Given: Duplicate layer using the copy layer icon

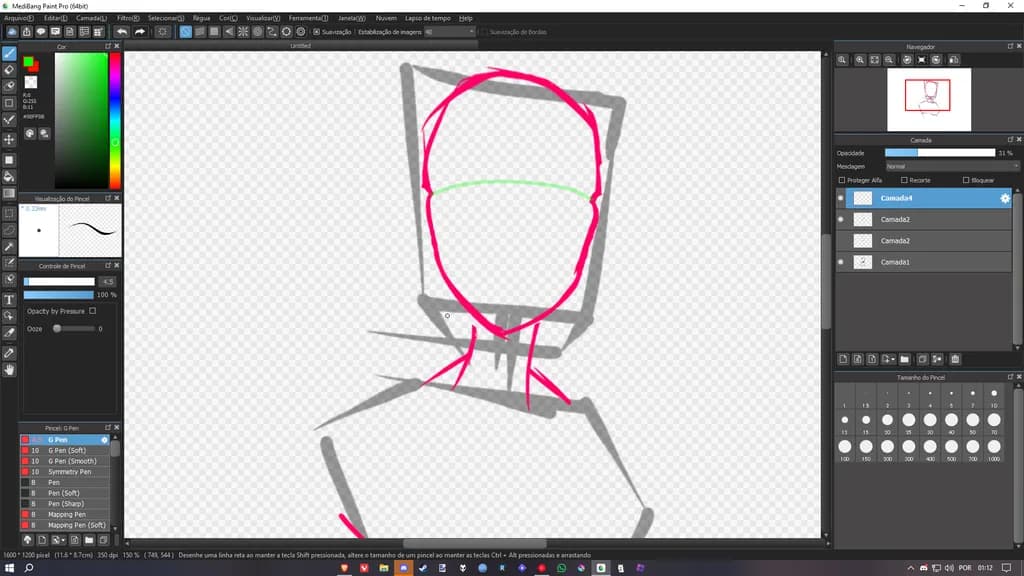Looking at the screenshot, I should point(922,359).
